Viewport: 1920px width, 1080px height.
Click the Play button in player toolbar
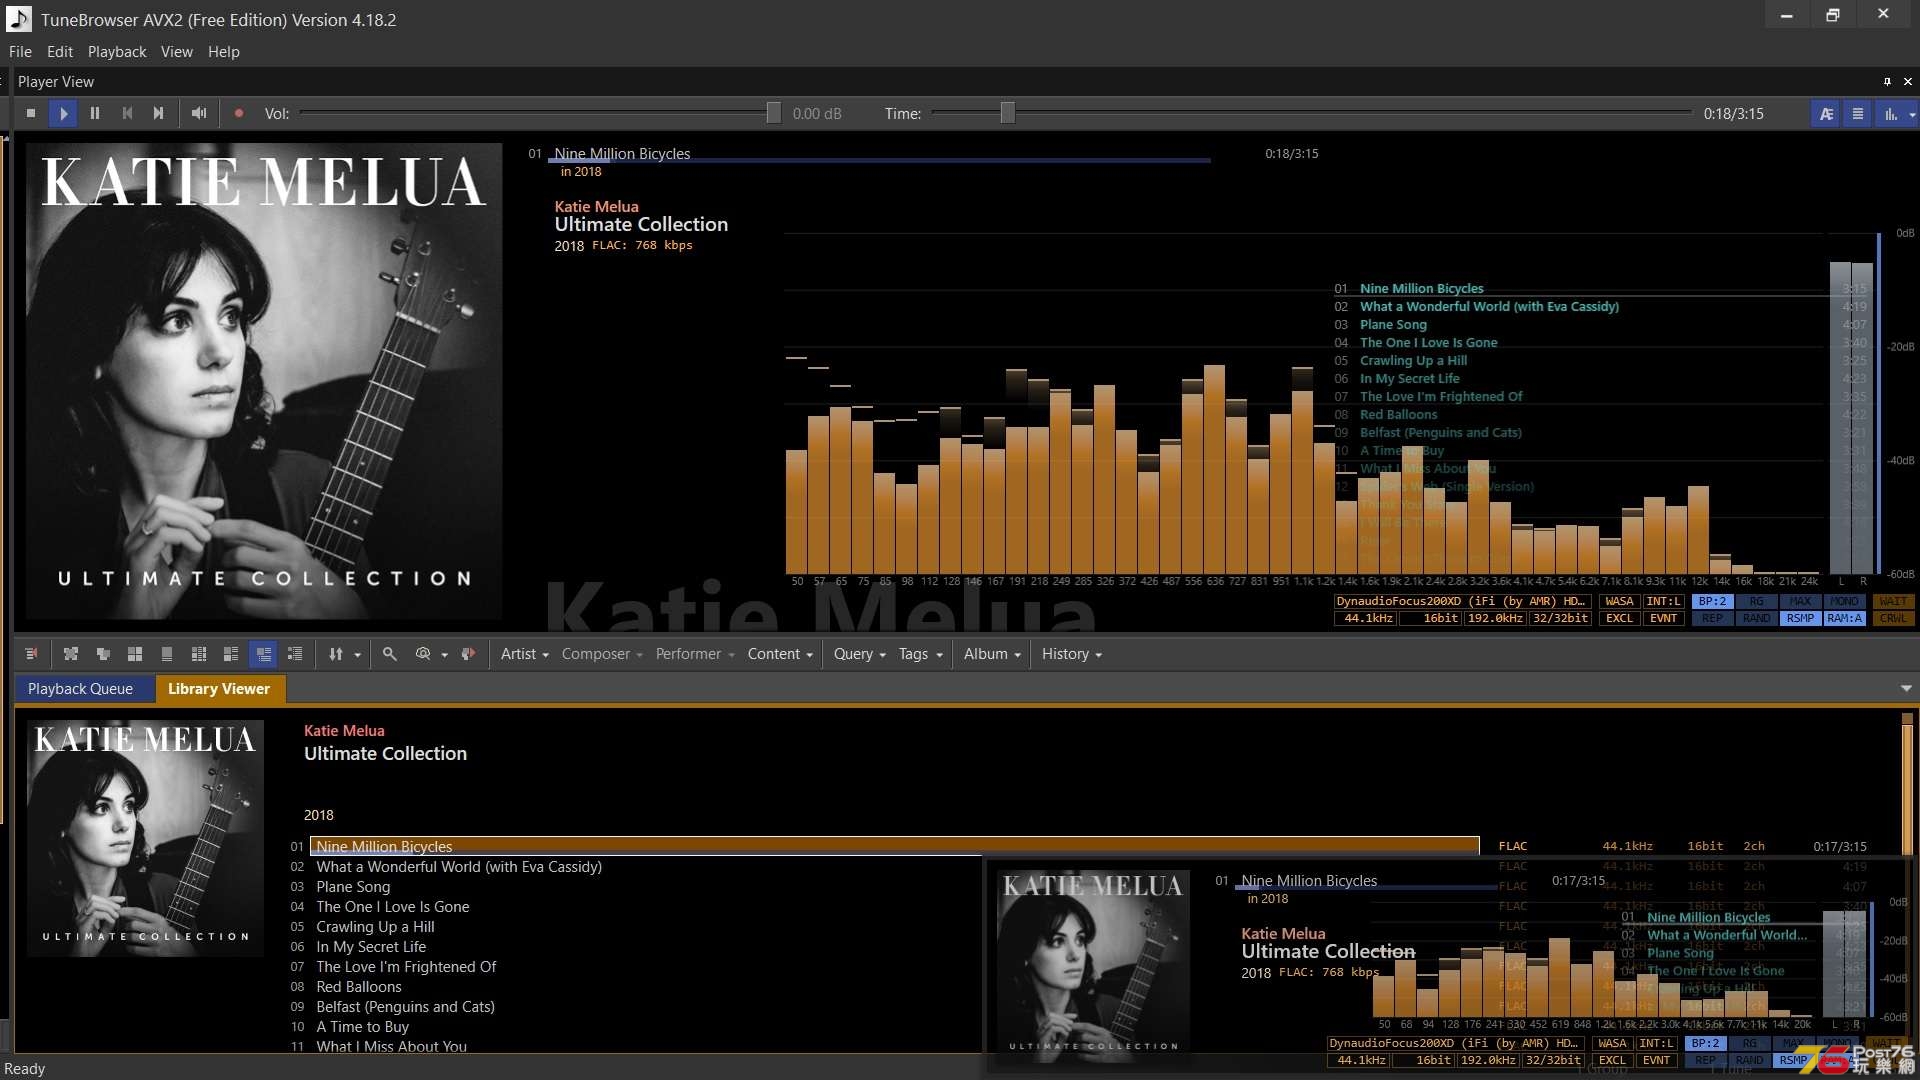(63, 114)
